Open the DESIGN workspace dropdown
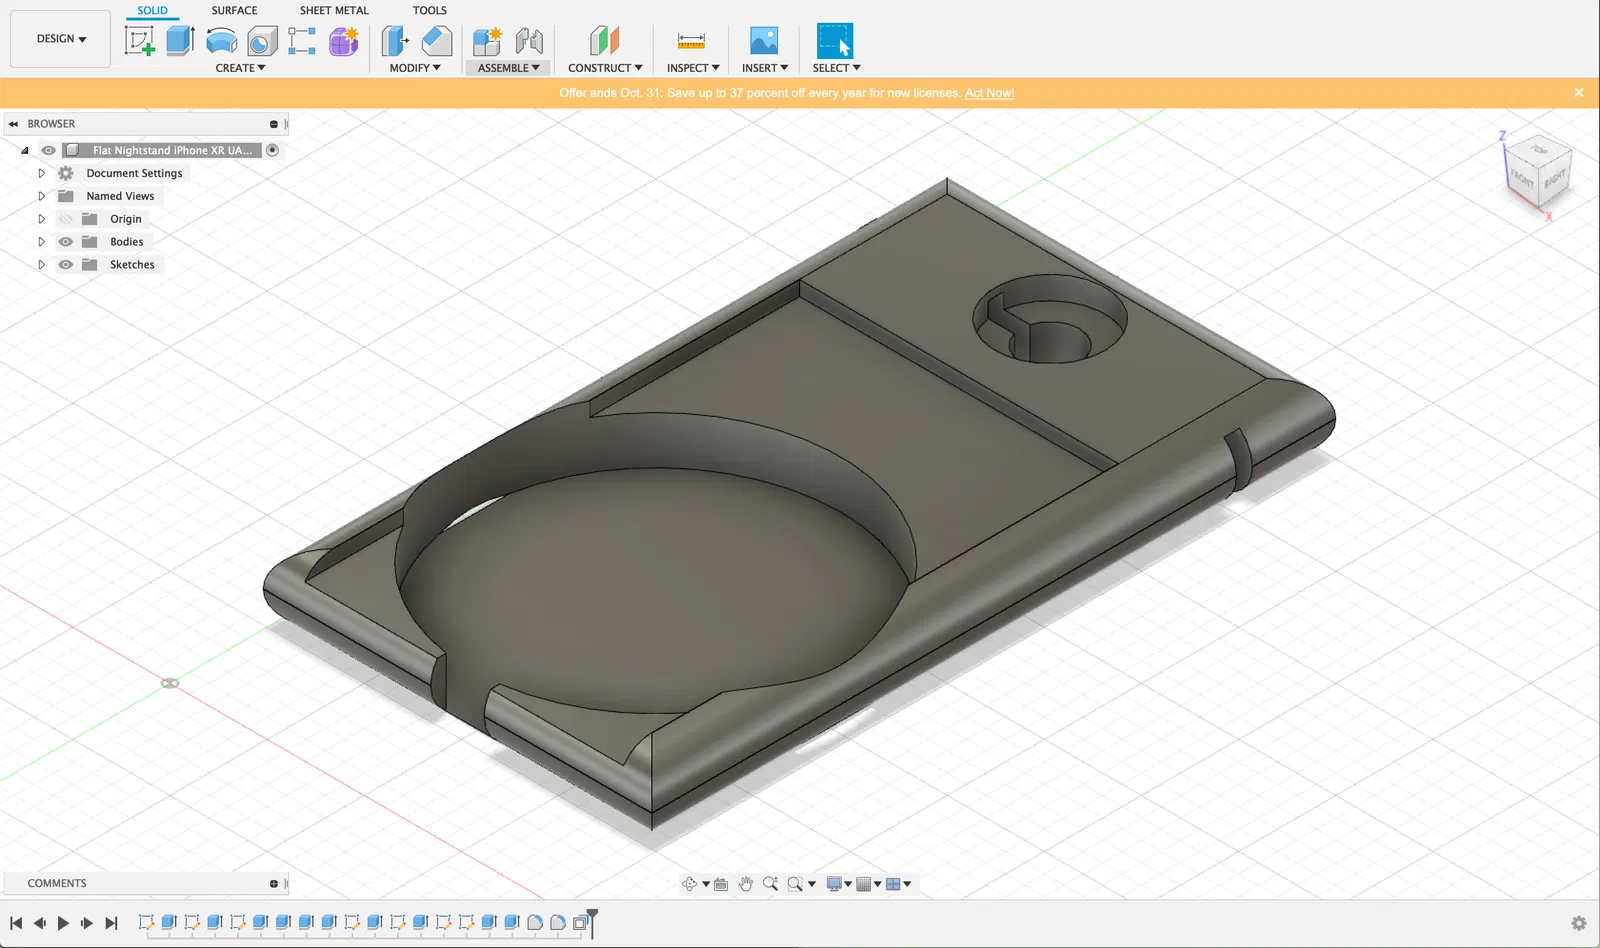 pos(61,39)
